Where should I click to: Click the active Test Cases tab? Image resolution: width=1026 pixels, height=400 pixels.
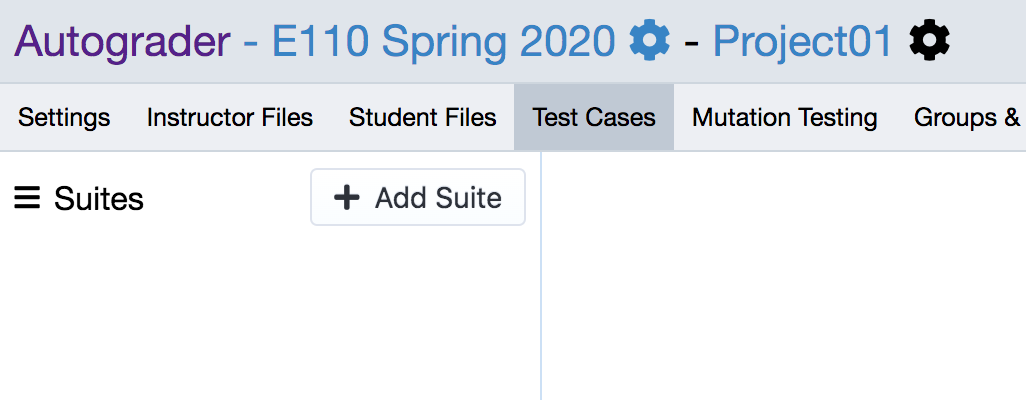[x=594, y=118]
